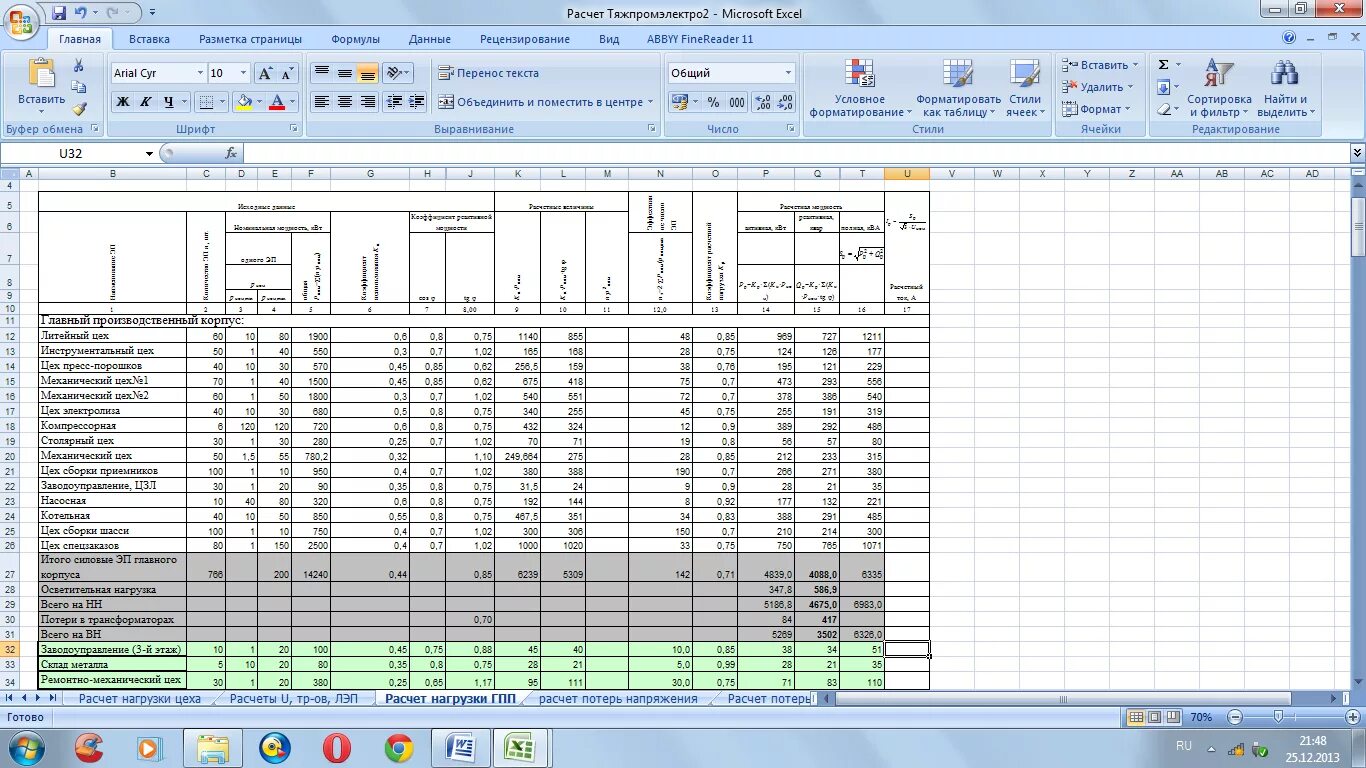Open Сортировка и фильтр menu
1366x768 pixels.
click(1219, 88)
